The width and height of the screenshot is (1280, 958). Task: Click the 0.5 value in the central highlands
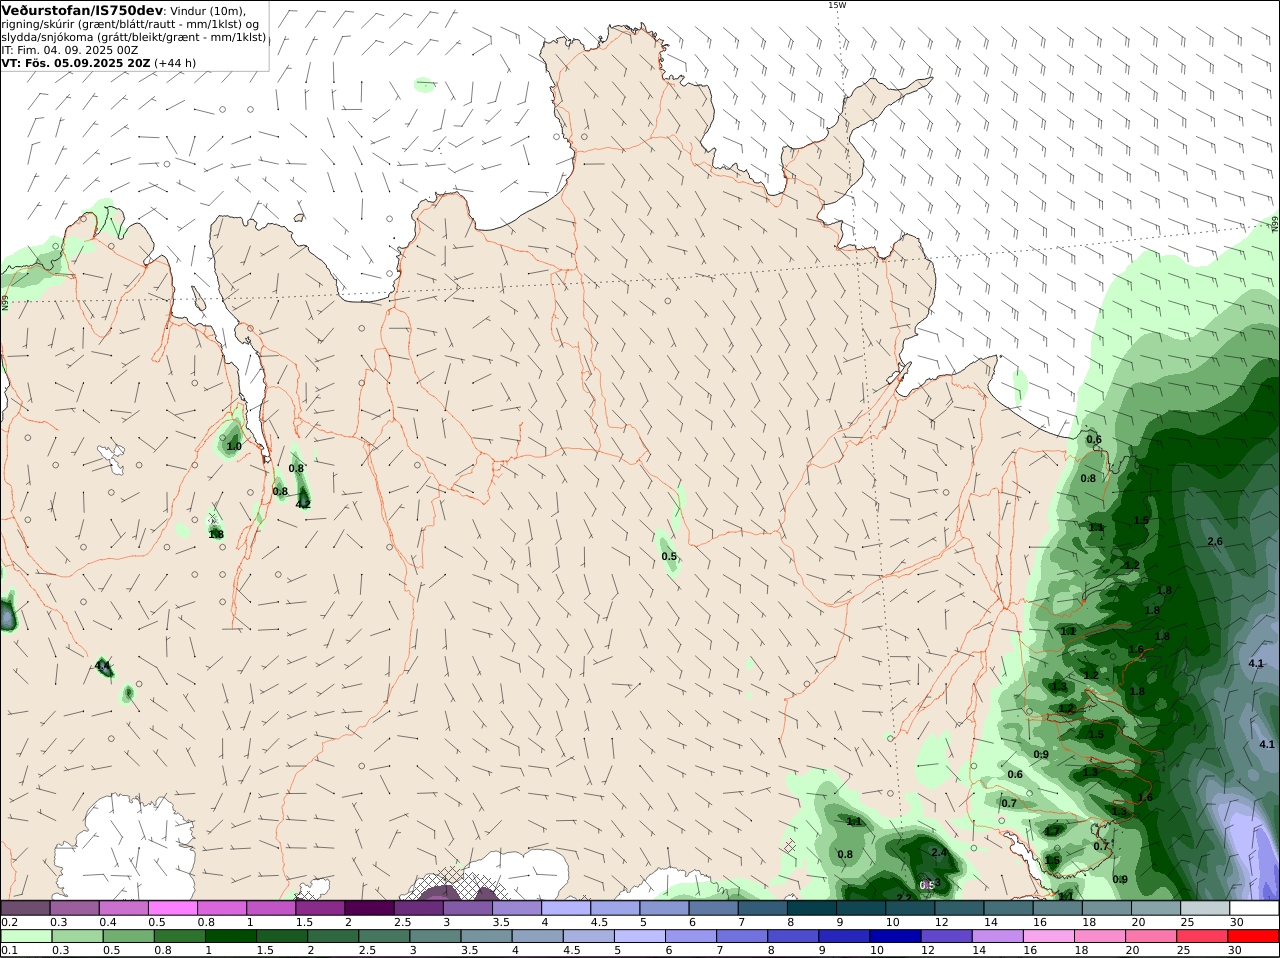669,557
